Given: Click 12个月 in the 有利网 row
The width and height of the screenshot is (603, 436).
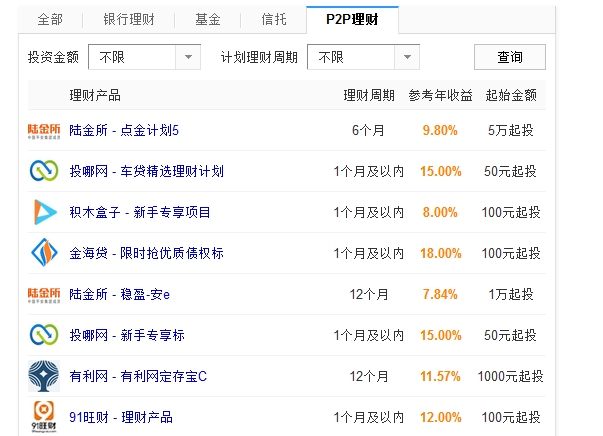Looking at the screenshot, I should pos(368,376).
